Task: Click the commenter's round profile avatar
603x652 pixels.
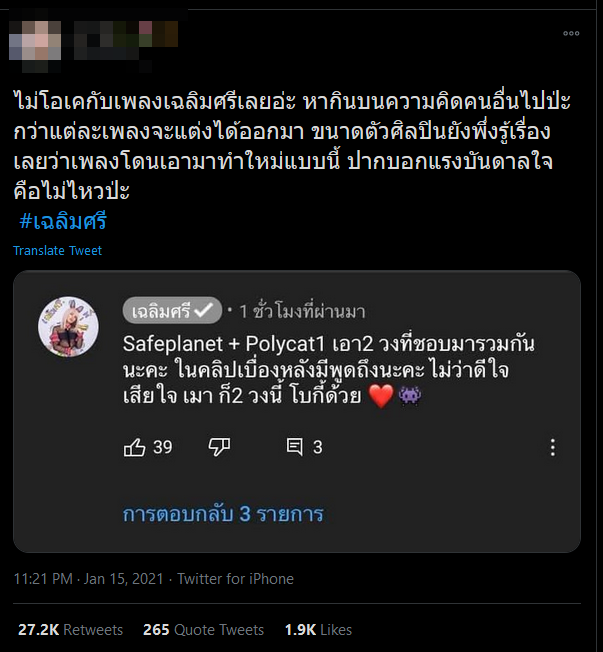Action: coord(67,327)
